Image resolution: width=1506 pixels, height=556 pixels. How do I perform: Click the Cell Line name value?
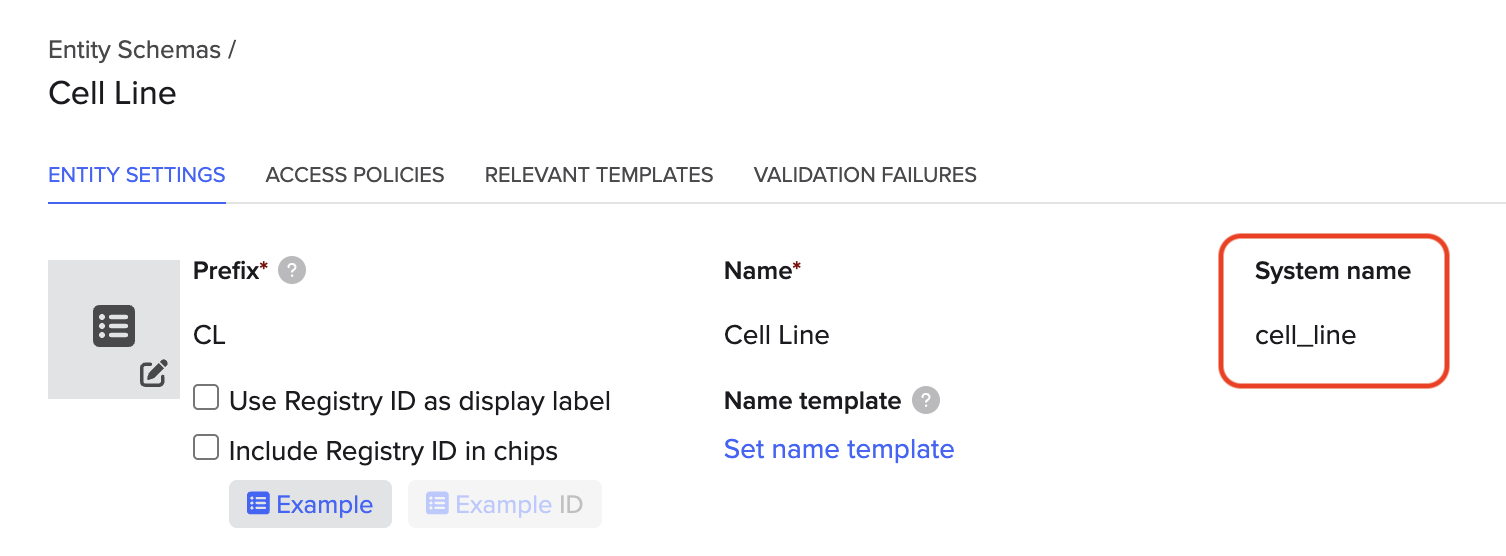click(x=777, y=335)
